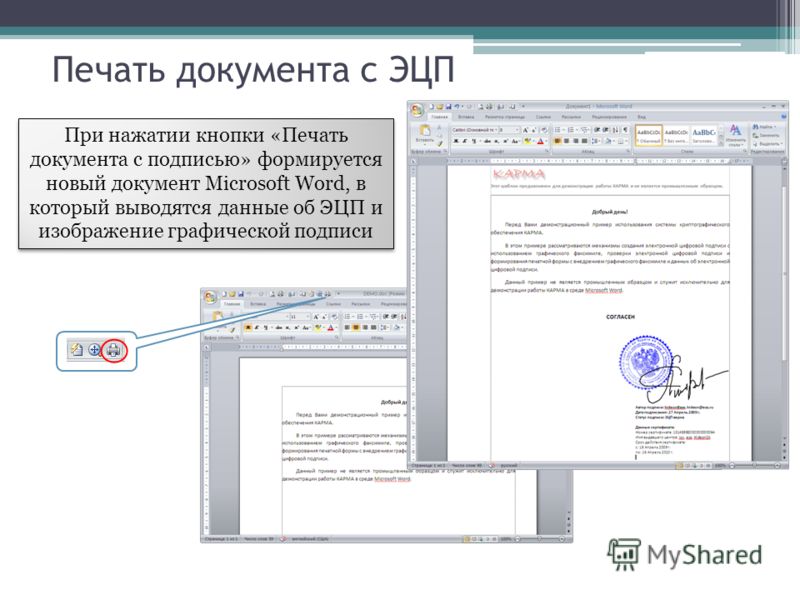Switch to Главная tab in front window
The width and height of the screenshot is (800, 600).
tap(440, 117)
